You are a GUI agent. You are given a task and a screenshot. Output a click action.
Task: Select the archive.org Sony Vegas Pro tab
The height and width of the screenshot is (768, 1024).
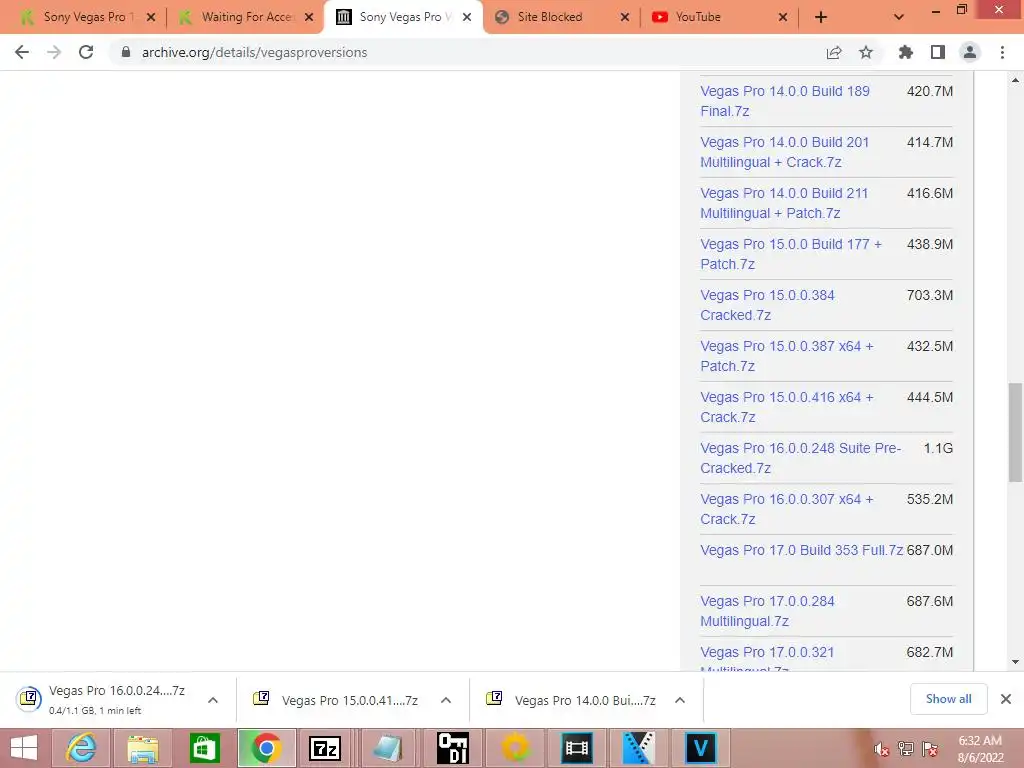click(x=403, y=17)
